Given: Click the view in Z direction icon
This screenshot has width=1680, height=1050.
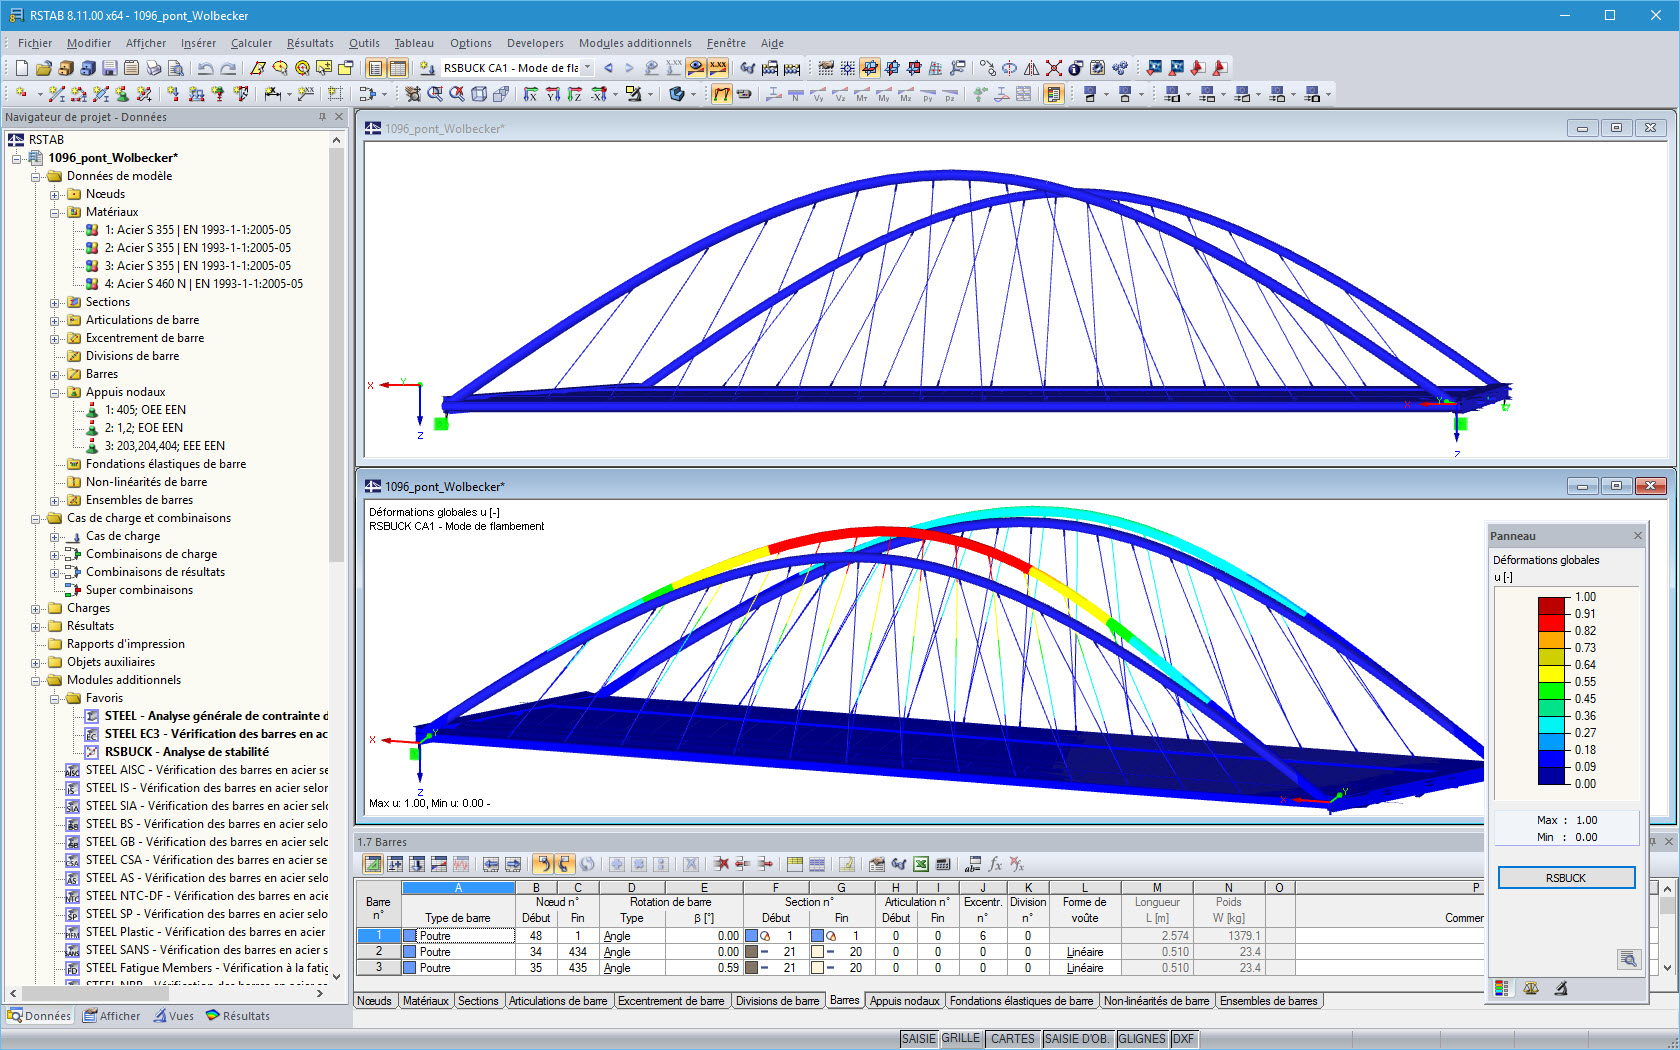Looking at the screenshot, I should 575,94.
